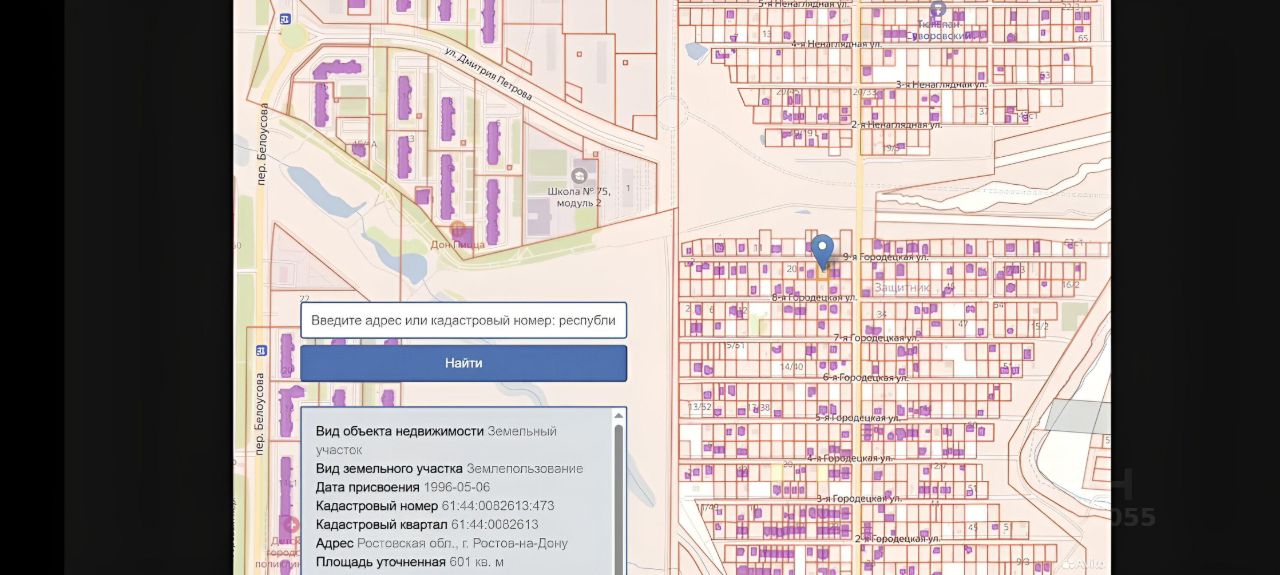1280x575 pixels.
Task: Select the highlighted orange land parcel
Action: click(823, 273)
